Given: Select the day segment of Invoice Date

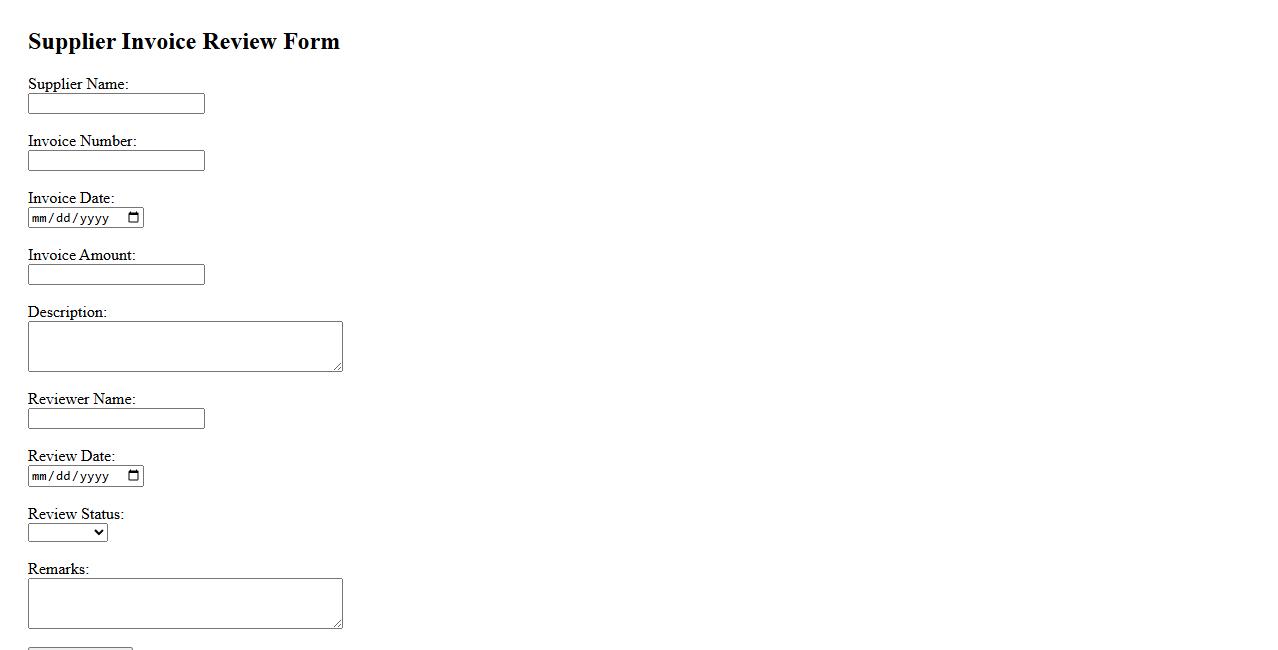Looking at the screenshot, I should click(63, 218).
